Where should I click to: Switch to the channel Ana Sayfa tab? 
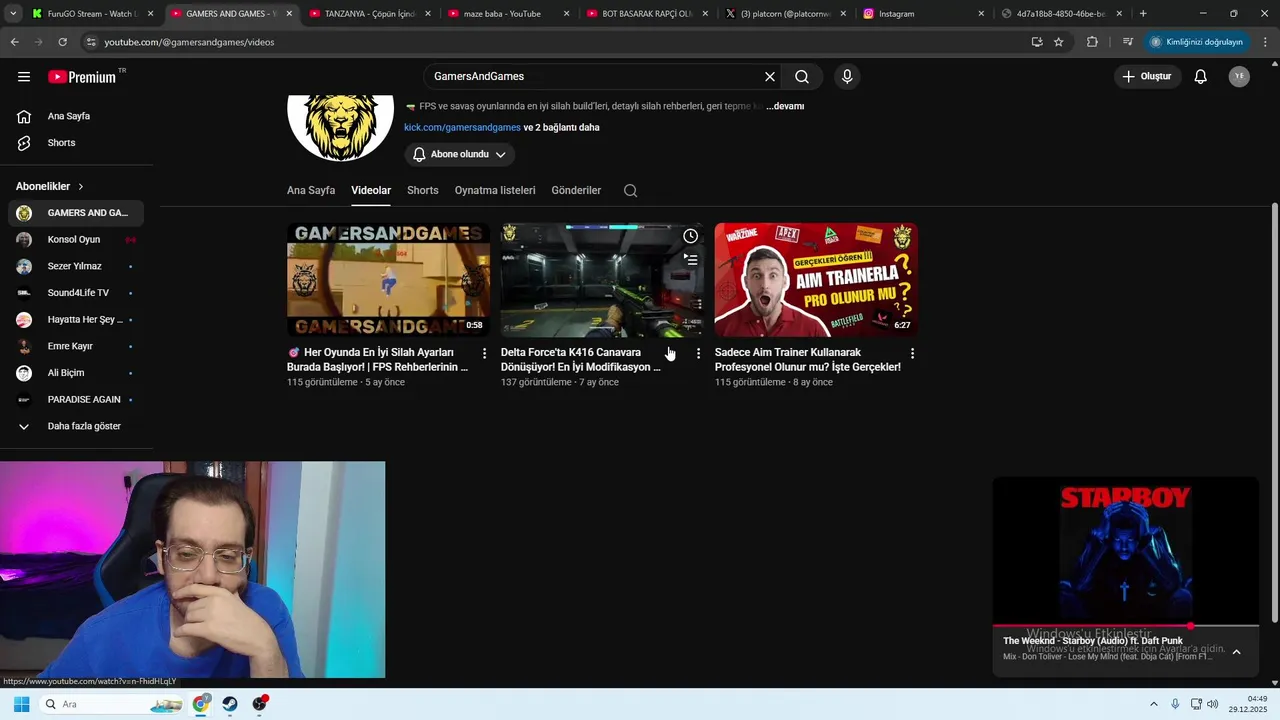tap(311, 190)
